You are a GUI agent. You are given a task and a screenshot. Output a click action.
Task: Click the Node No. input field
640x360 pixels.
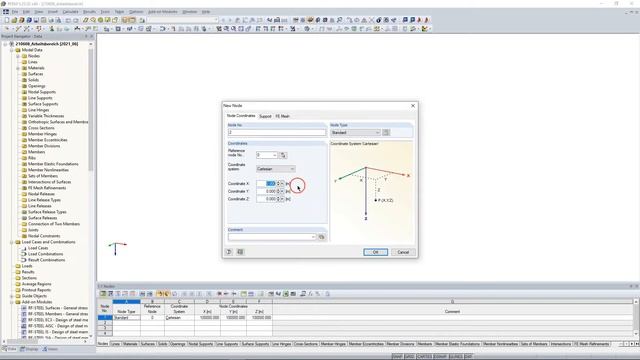(277, 132)
